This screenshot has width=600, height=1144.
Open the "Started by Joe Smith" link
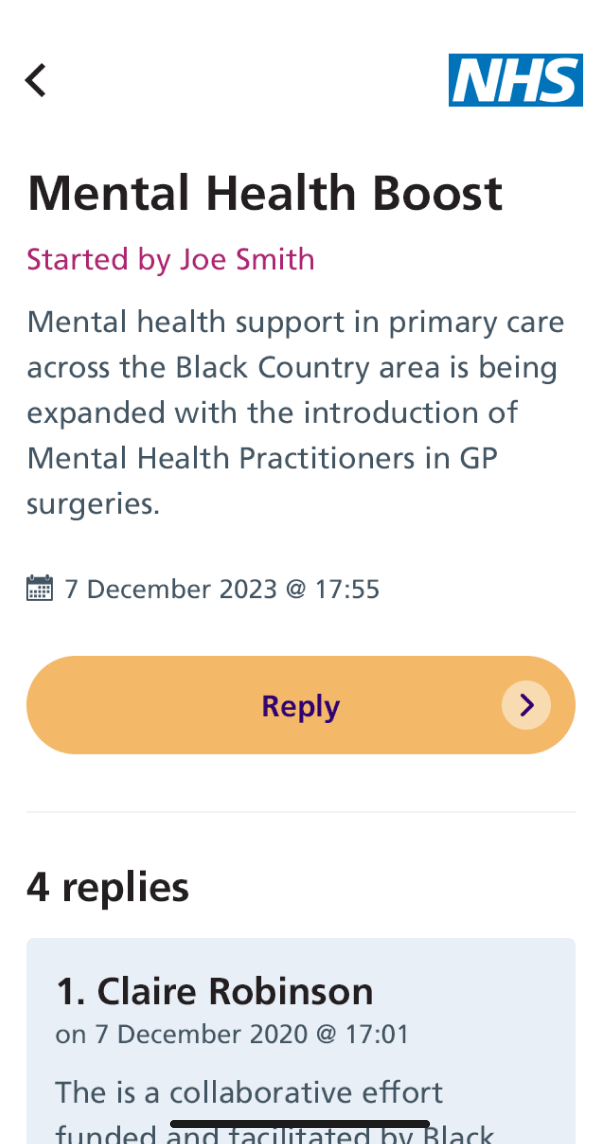(170, 260)
